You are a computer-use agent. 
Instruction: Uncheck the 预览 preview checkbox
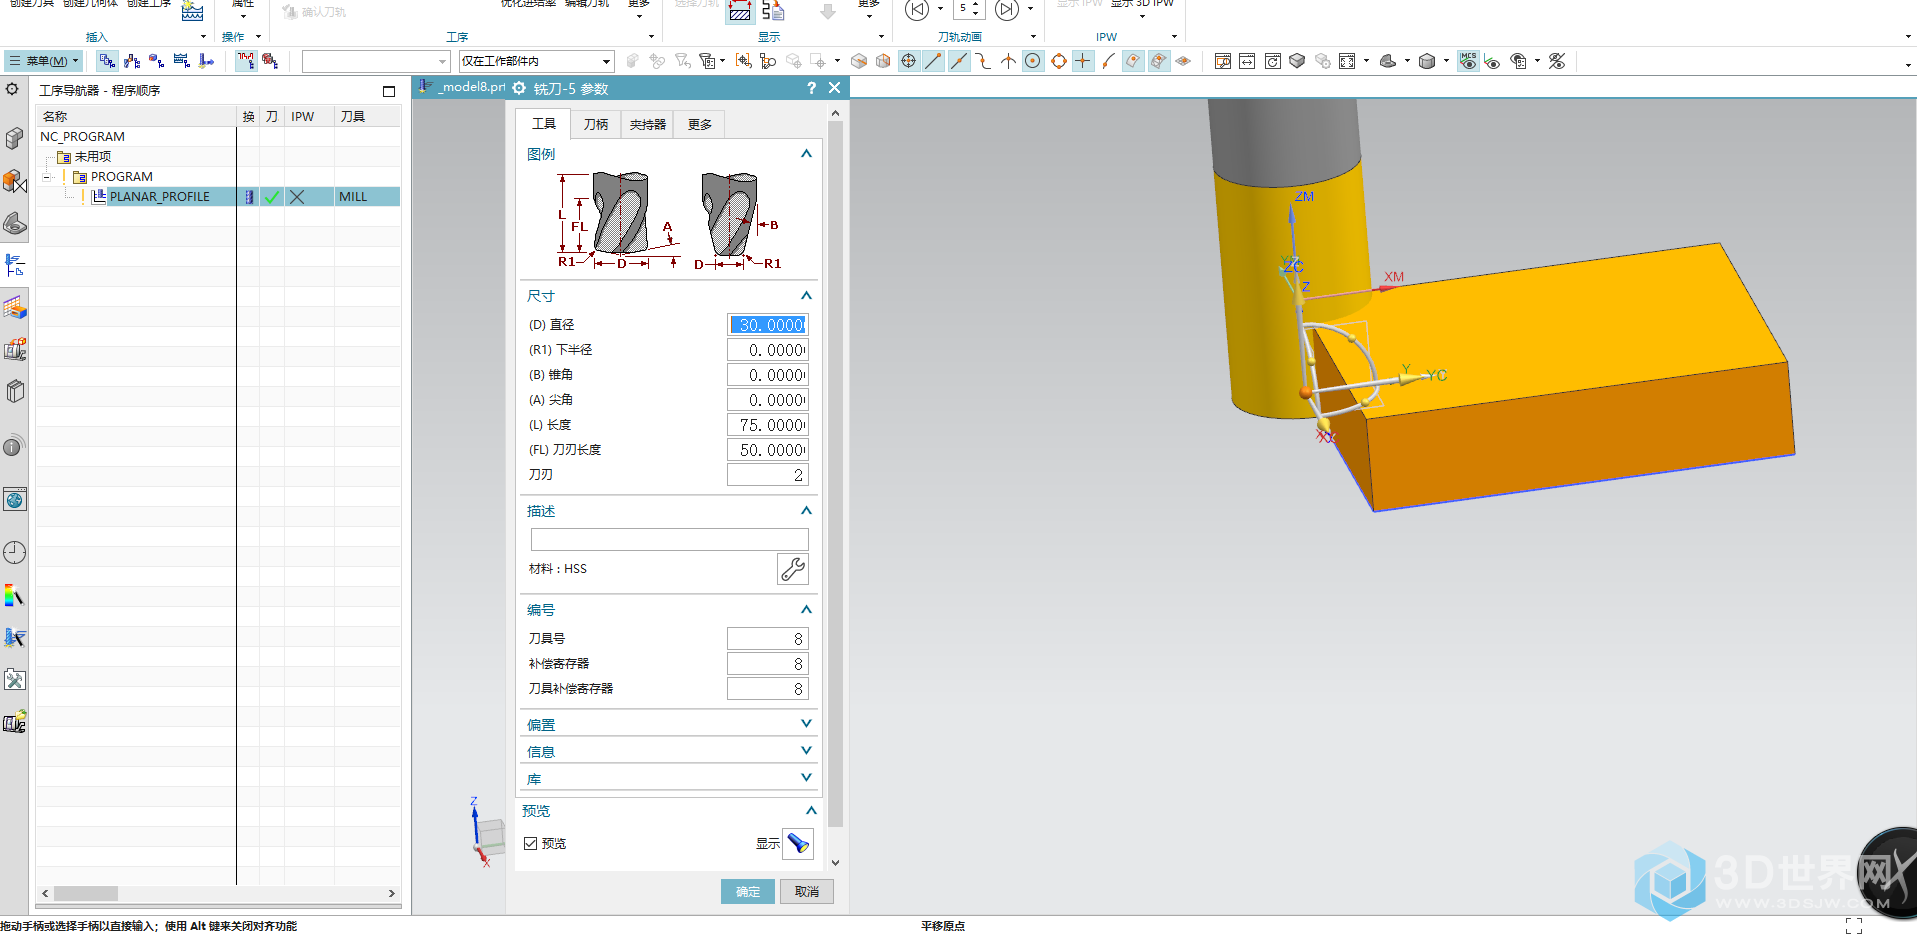click(531, 844)
